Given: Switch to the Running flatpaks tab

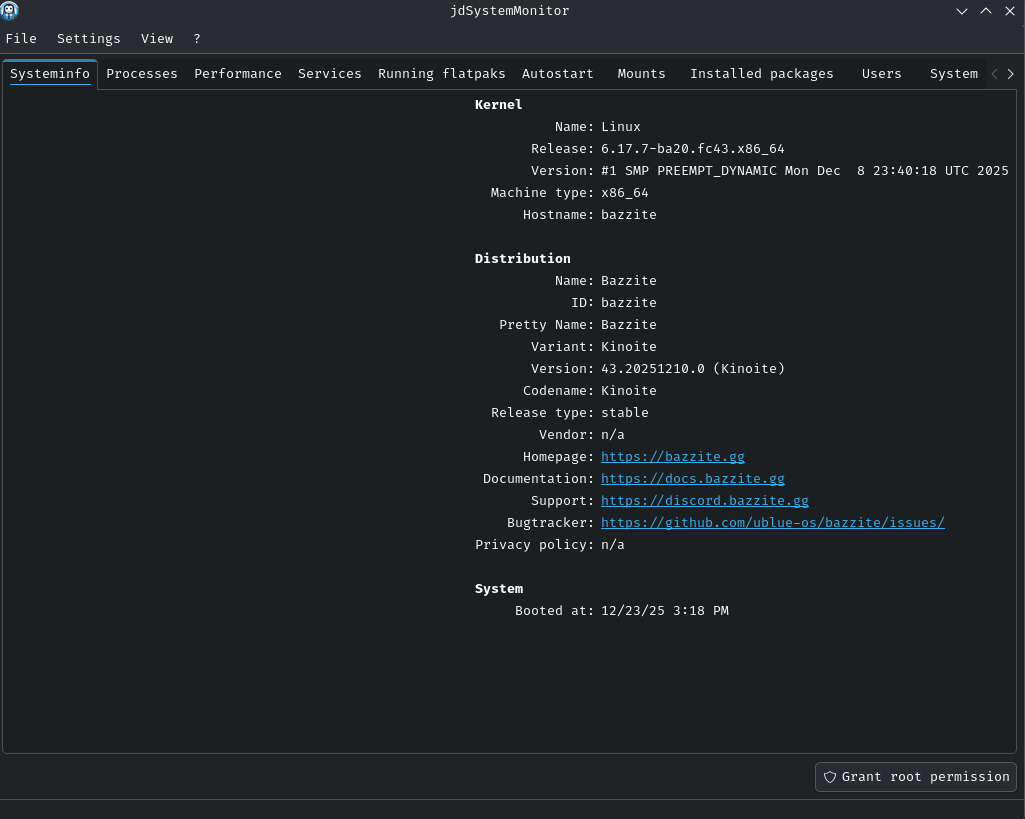Looking at the screenshot, I should point(441,73).
